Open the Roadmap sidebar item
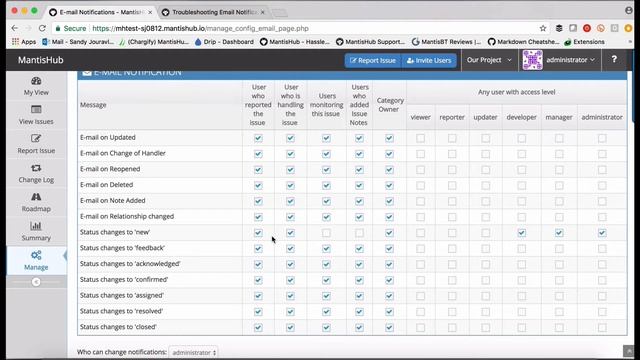This screenshot has width=640, height=360. tap(36, 202)
